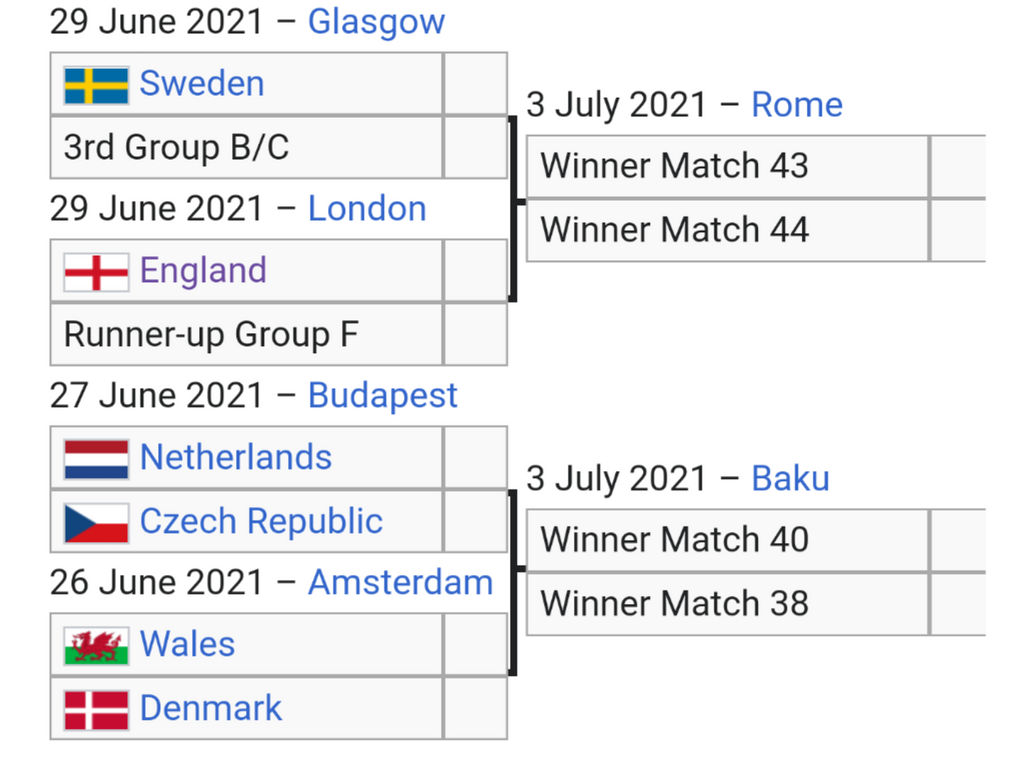The width and height of the screenshot is (1024, 775).
Task: Click the Czech Republic flag icon
Action: click(x=96, y=522)
